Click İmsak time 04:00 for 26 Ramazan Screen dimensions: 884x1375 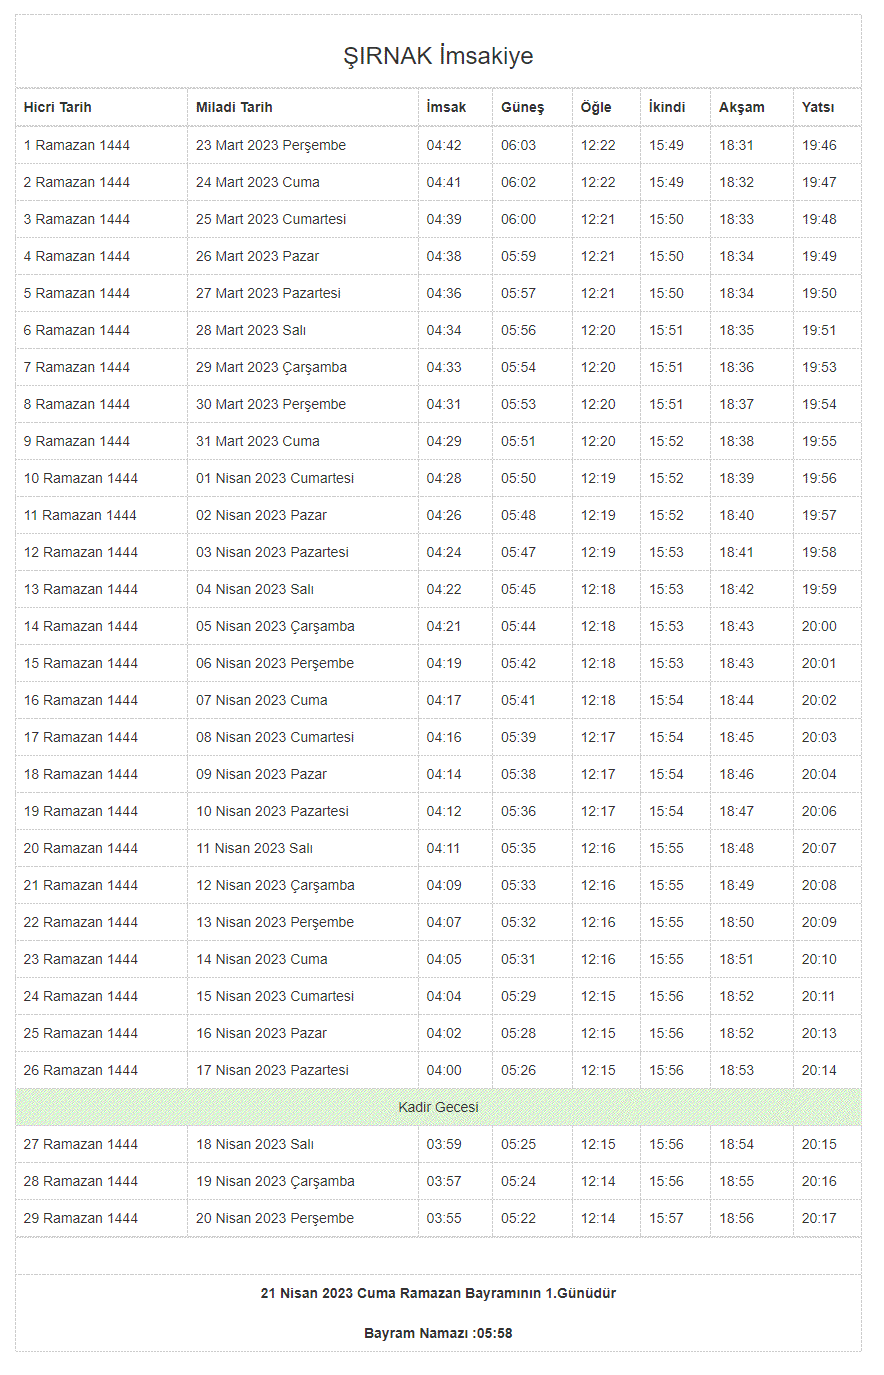(x=444, y=1070)
